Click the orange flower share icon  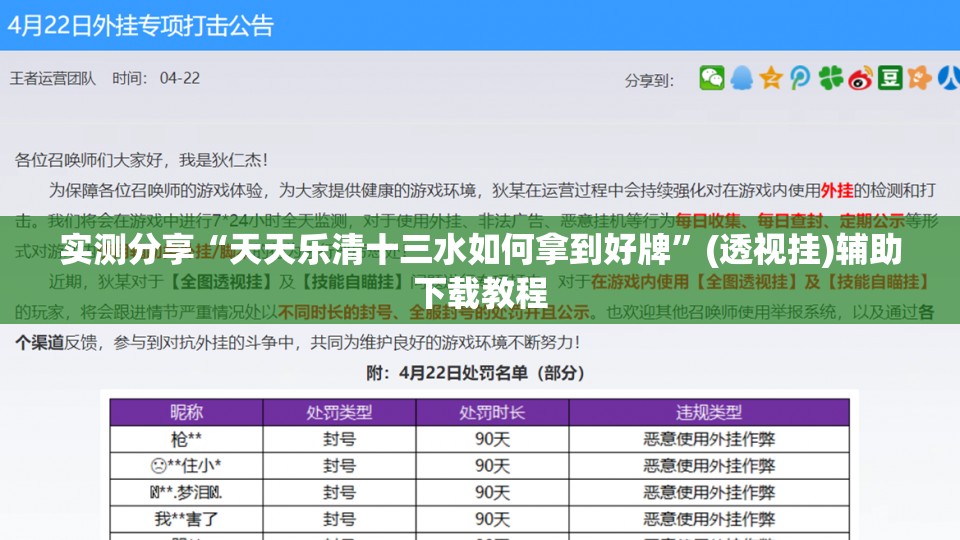tap(919, 78)
